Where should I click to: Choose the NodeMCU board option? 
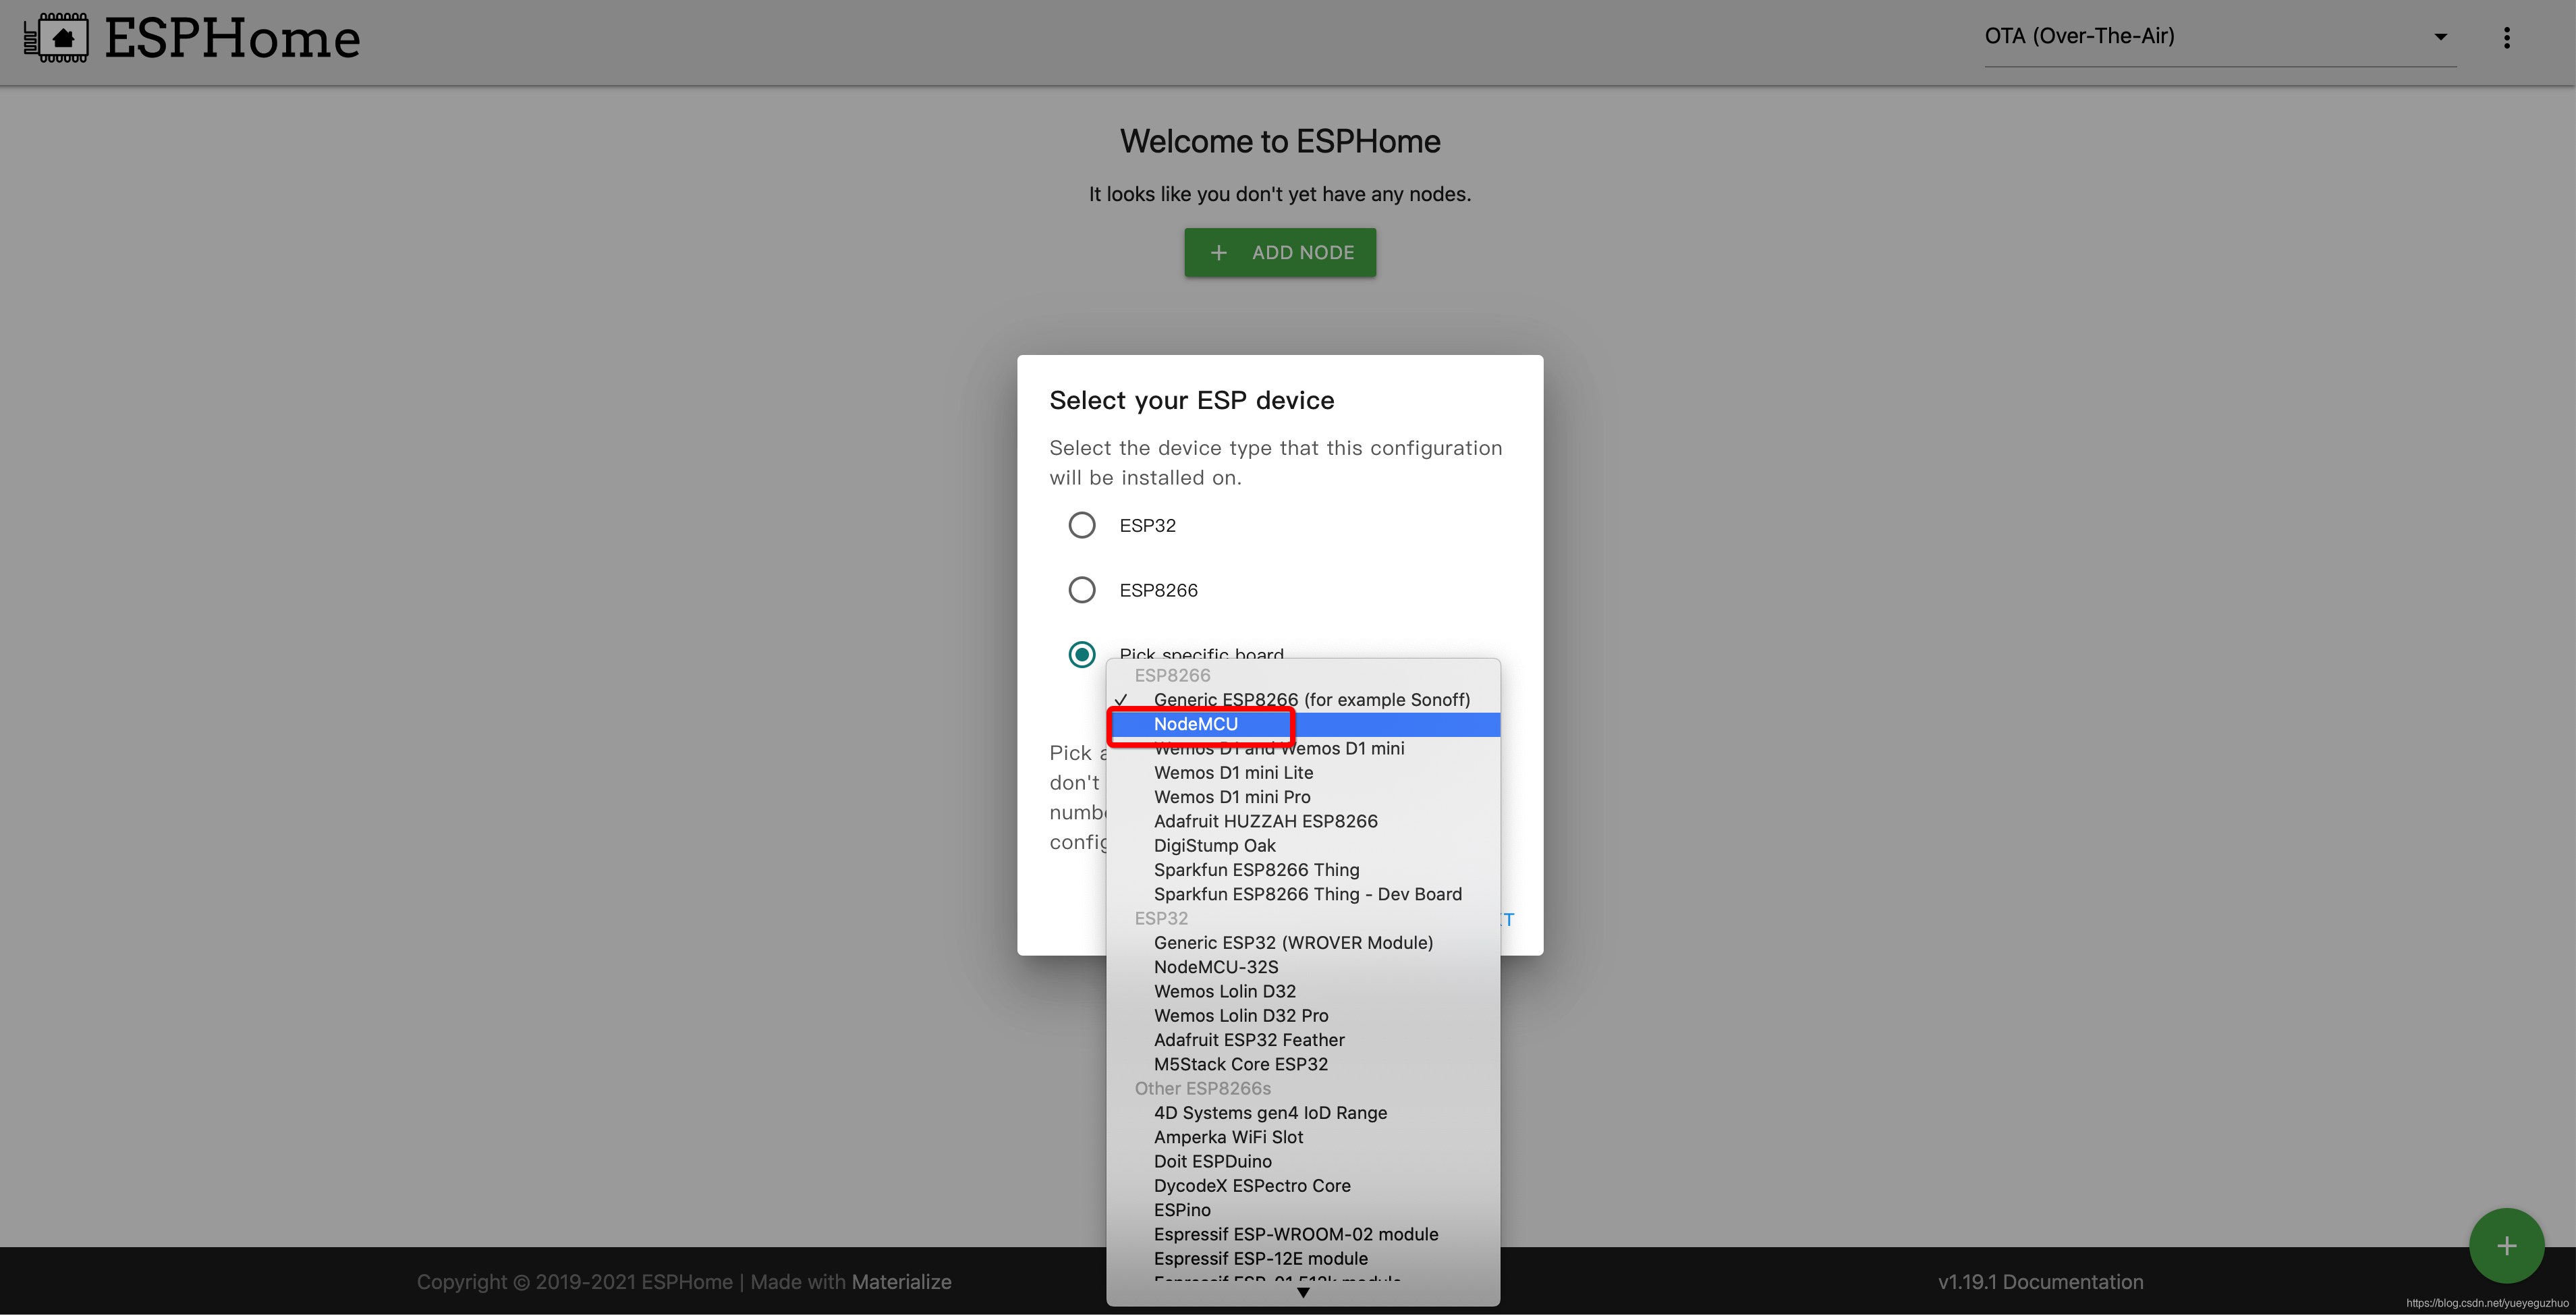(1303, 724)
